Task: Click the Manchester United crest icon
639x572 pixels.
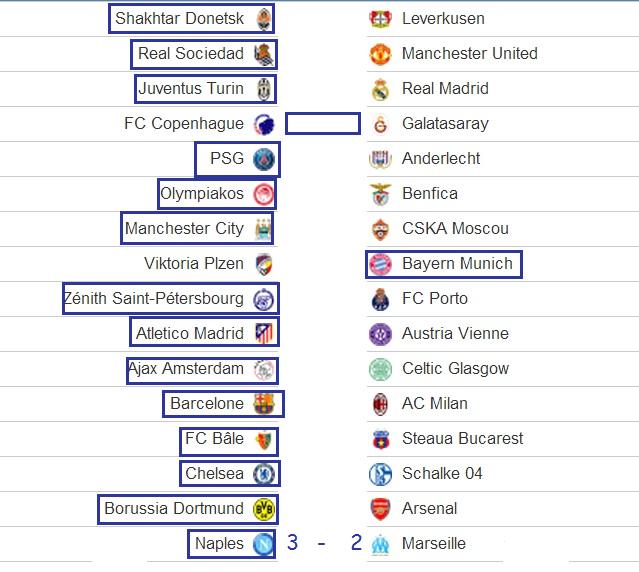Action: [x=380, y=54]
